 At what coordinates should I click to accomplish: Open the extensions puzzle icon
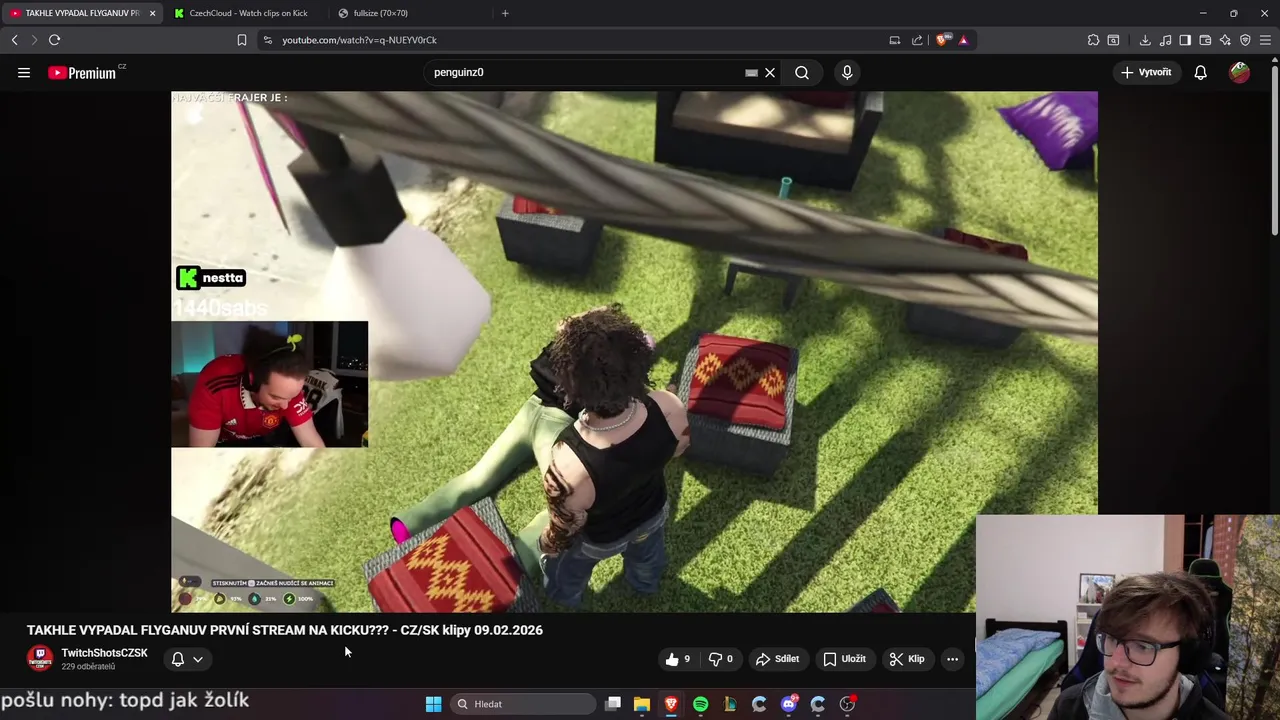(1093, 40)
